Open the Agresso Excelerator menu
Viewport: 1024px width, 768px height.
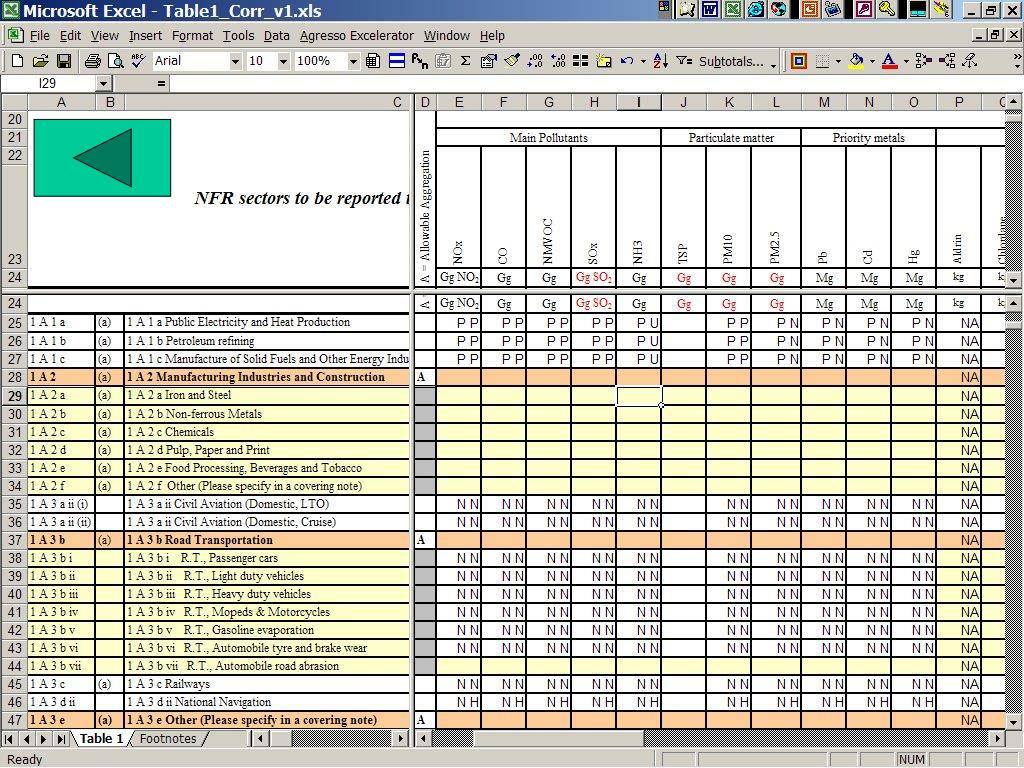tap(357, 36)
